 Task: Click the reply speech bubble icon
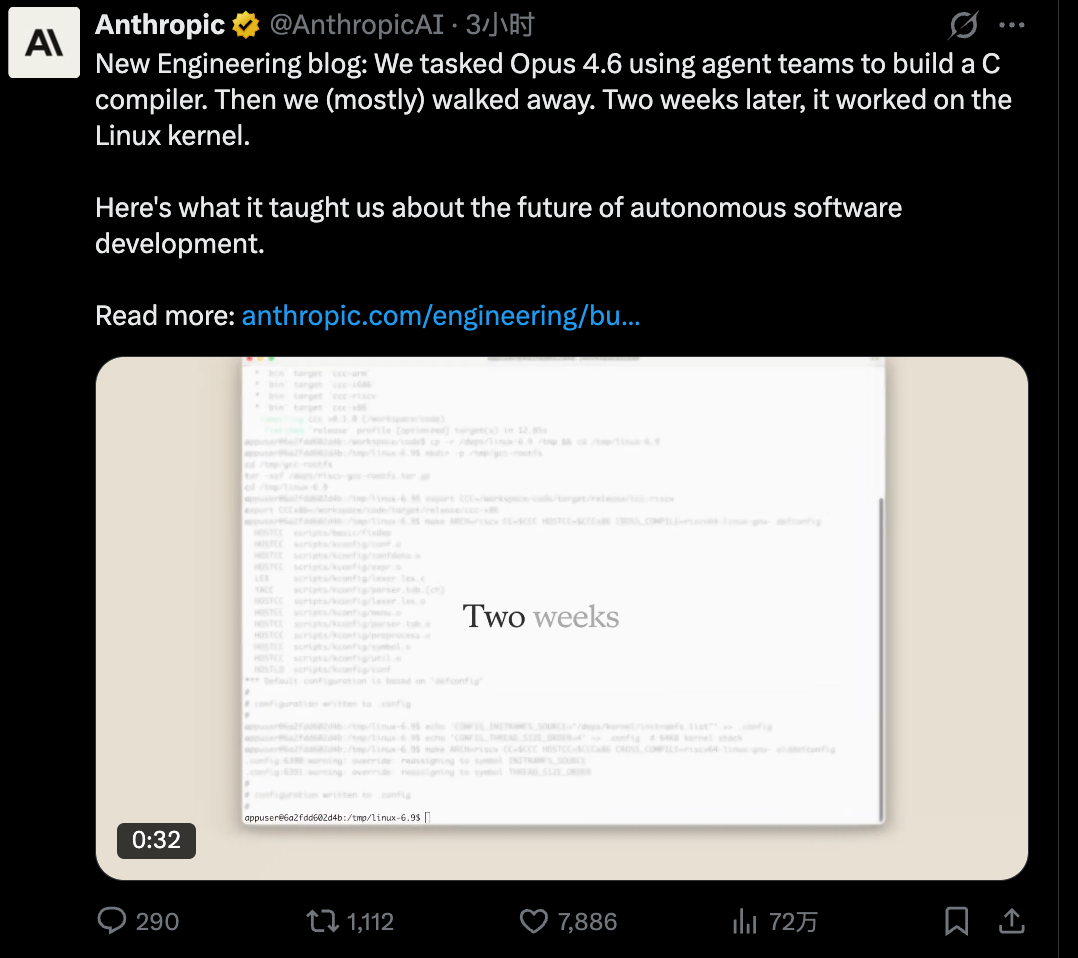111,921
